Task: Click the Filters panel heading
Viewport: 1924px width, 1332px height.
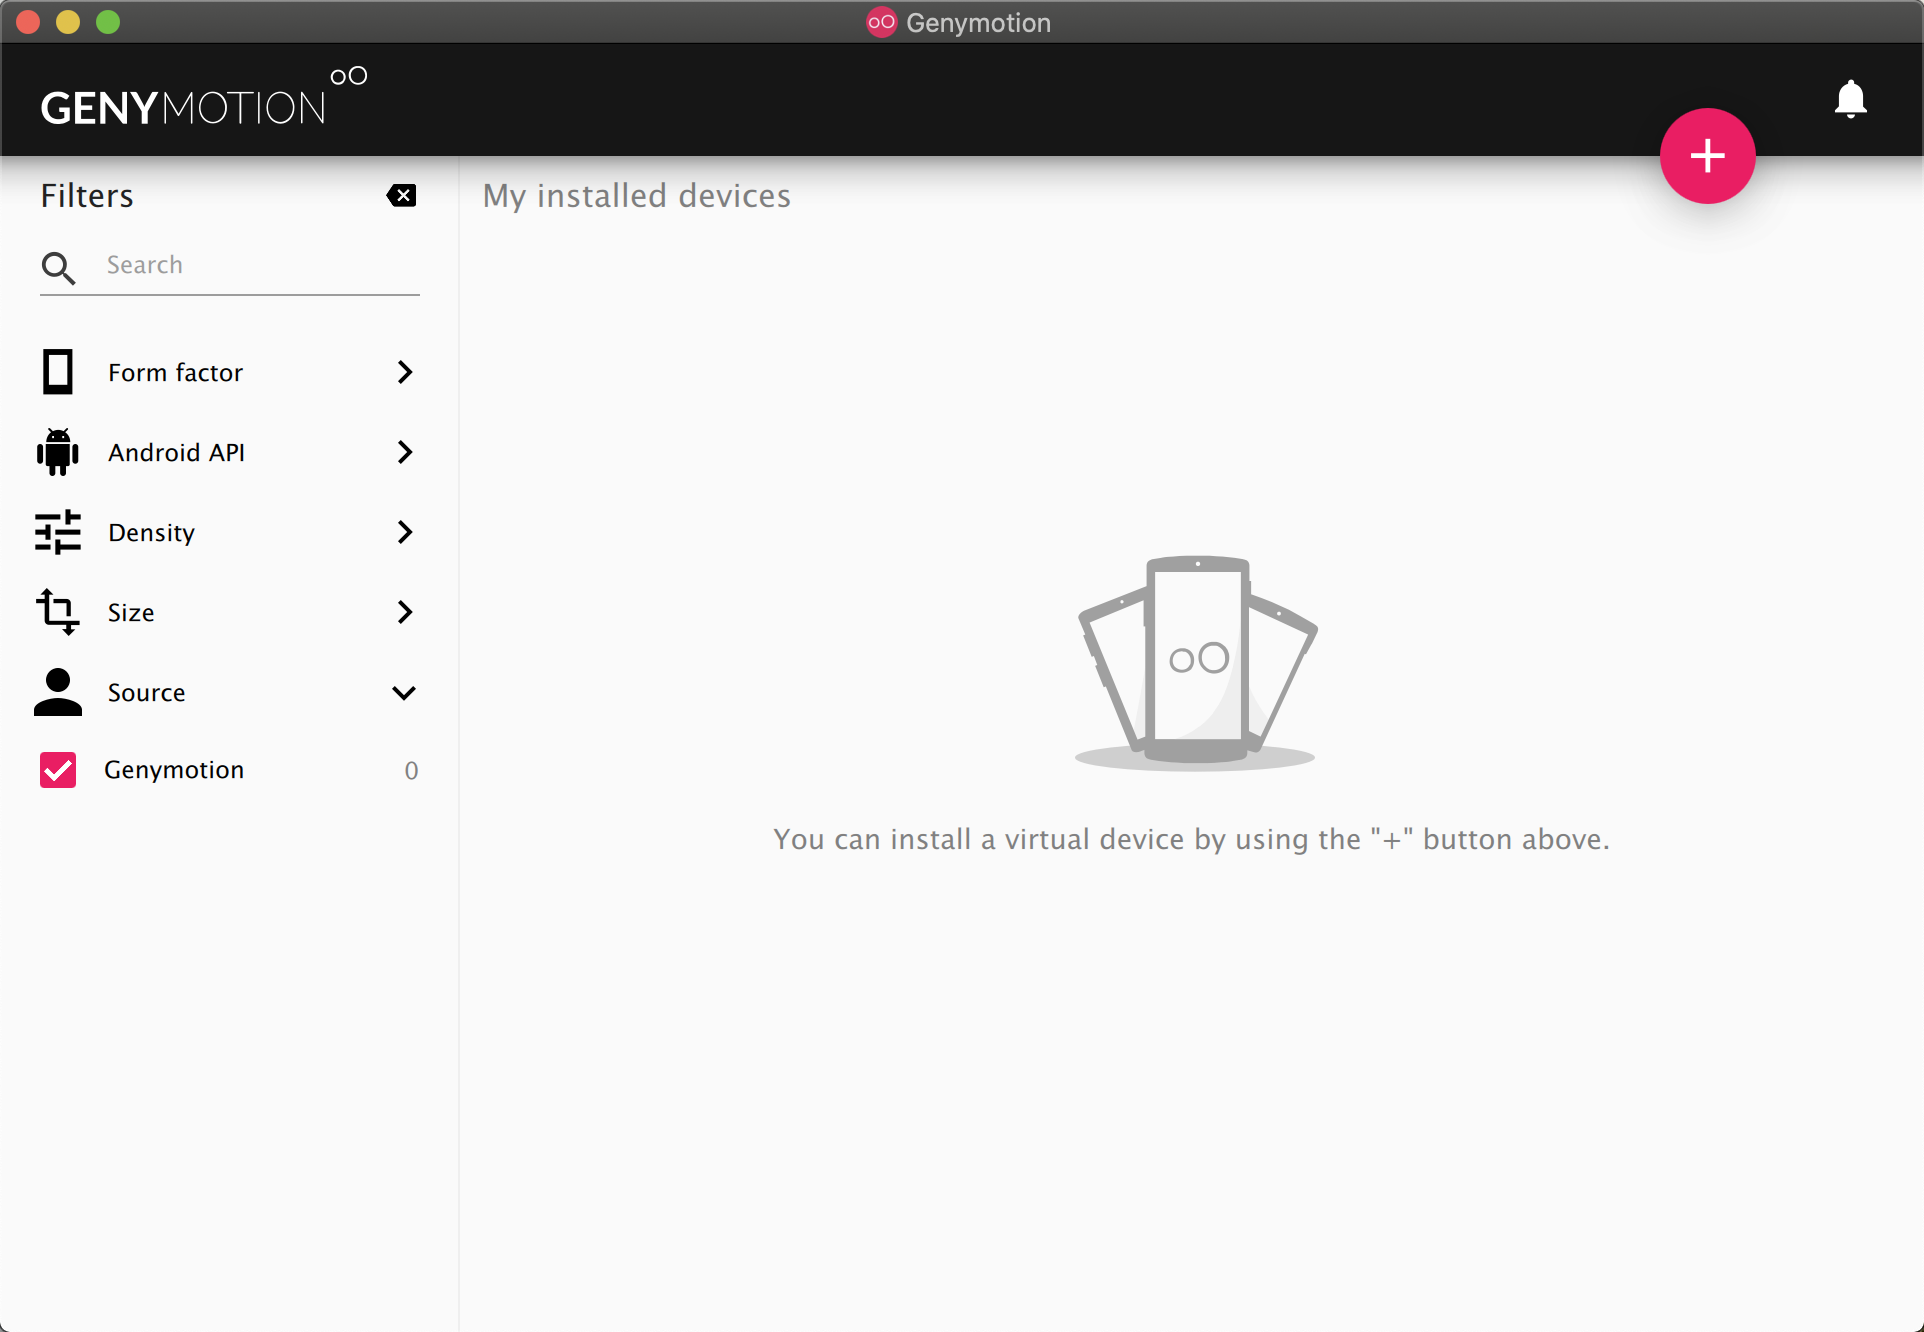Action: pyautogui.click(x=87, y=196)
